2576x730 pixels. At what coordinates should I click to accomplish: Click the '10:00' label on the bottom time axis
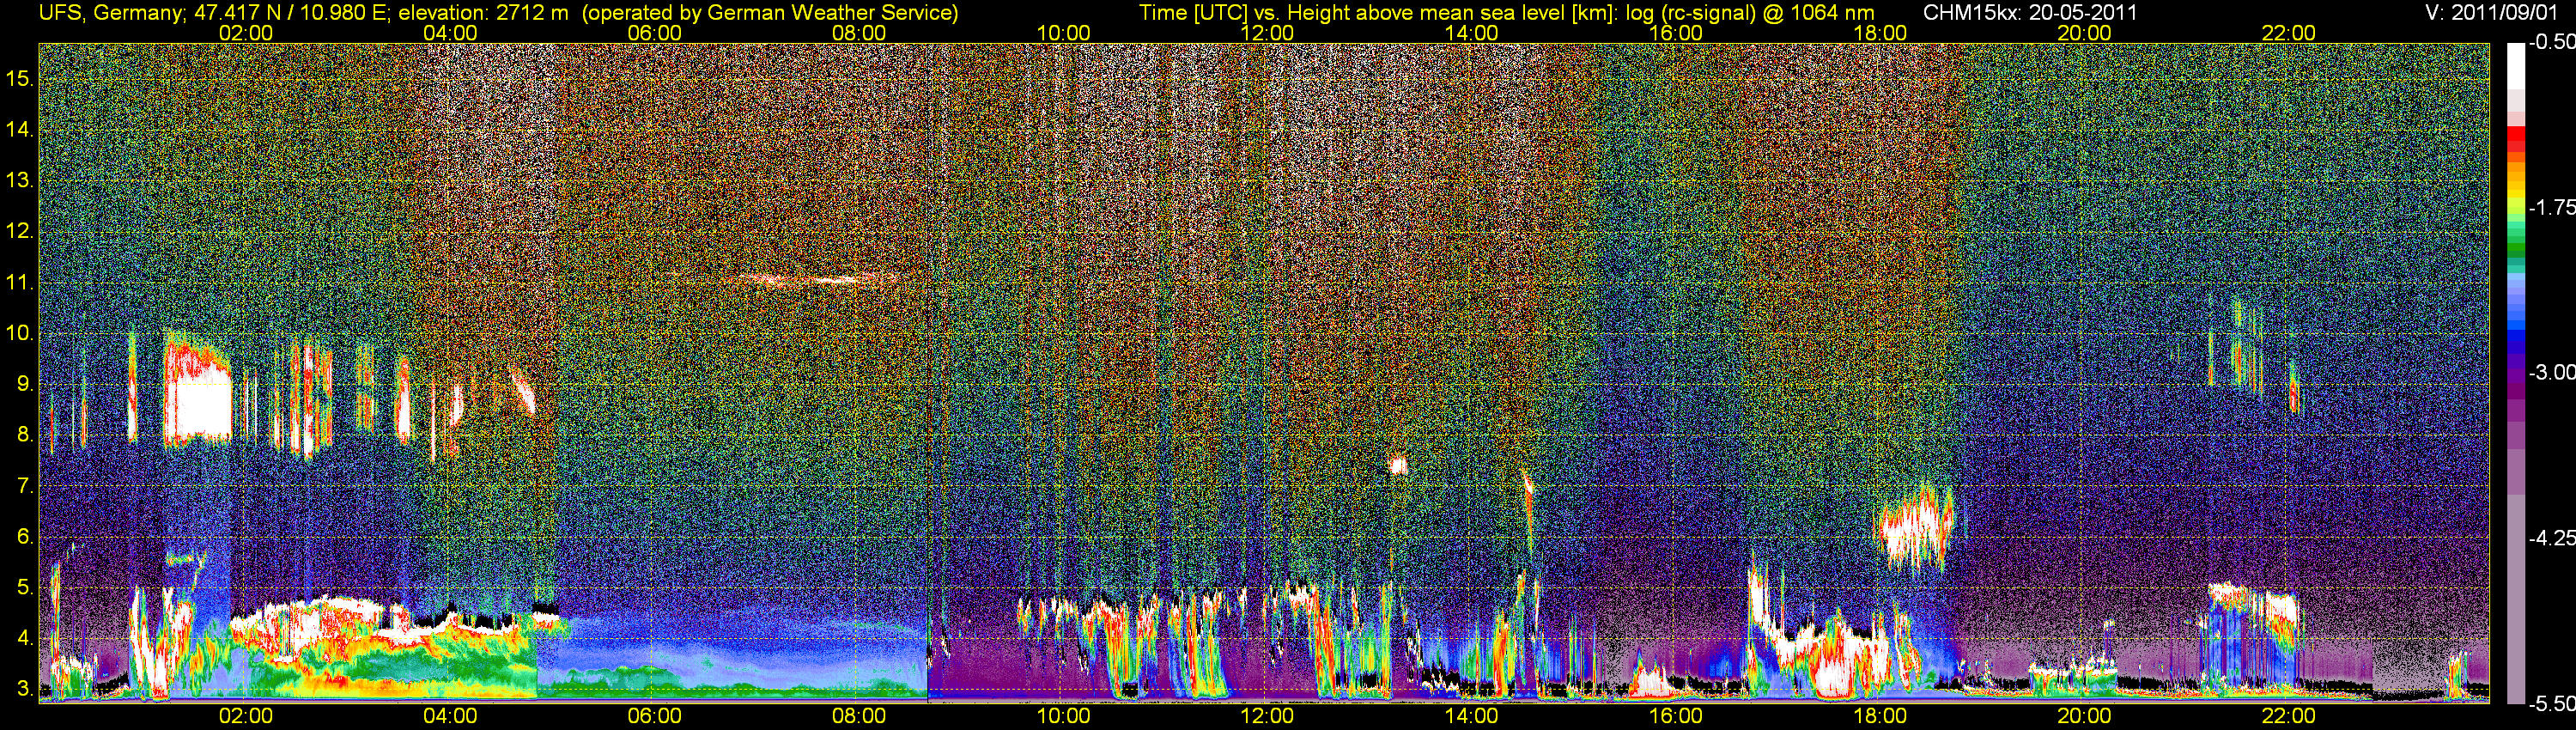click(x=1063, y=716)
